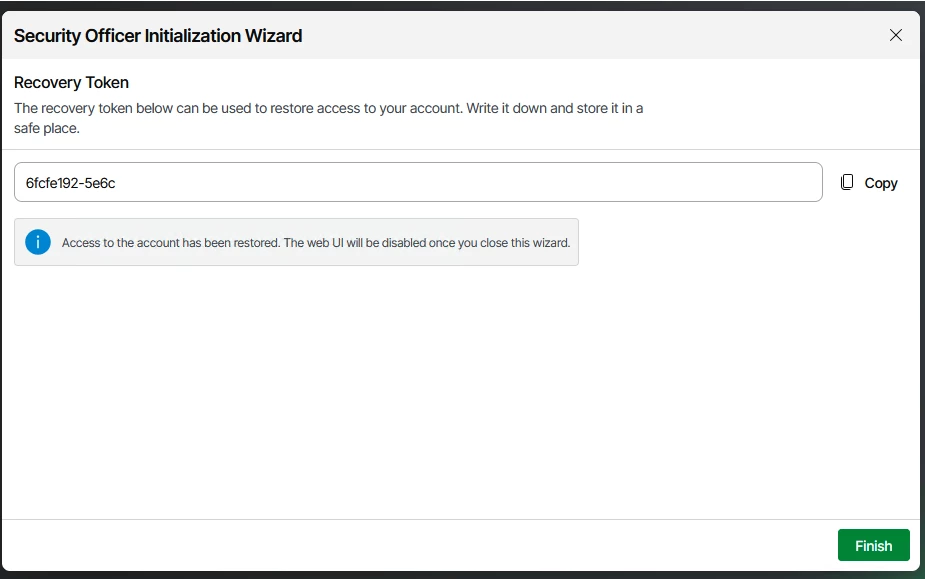
Task: Click the wizard title text
Action: coord(158,36)
